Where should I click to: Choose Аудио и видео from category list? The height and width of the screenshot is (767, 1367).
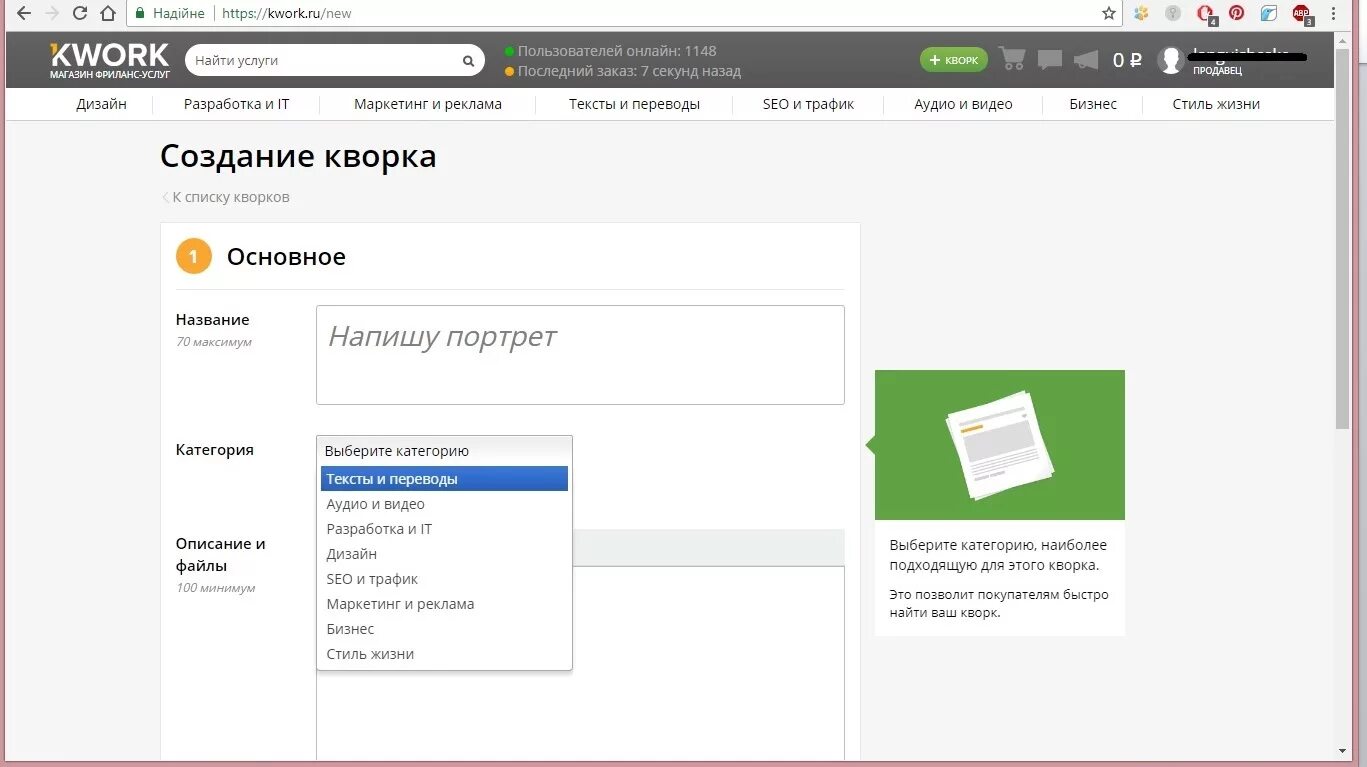[444, 504]
